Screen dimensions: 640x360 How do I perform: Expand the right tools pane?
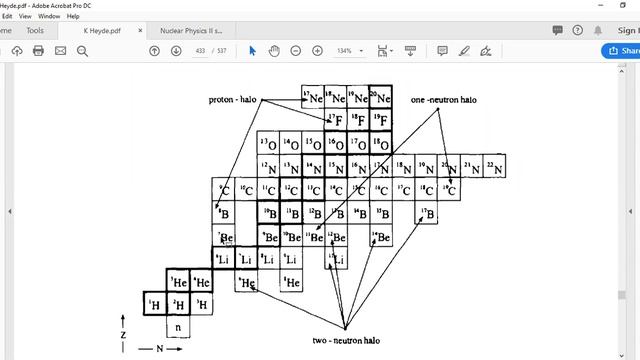[x=630, y=211]
